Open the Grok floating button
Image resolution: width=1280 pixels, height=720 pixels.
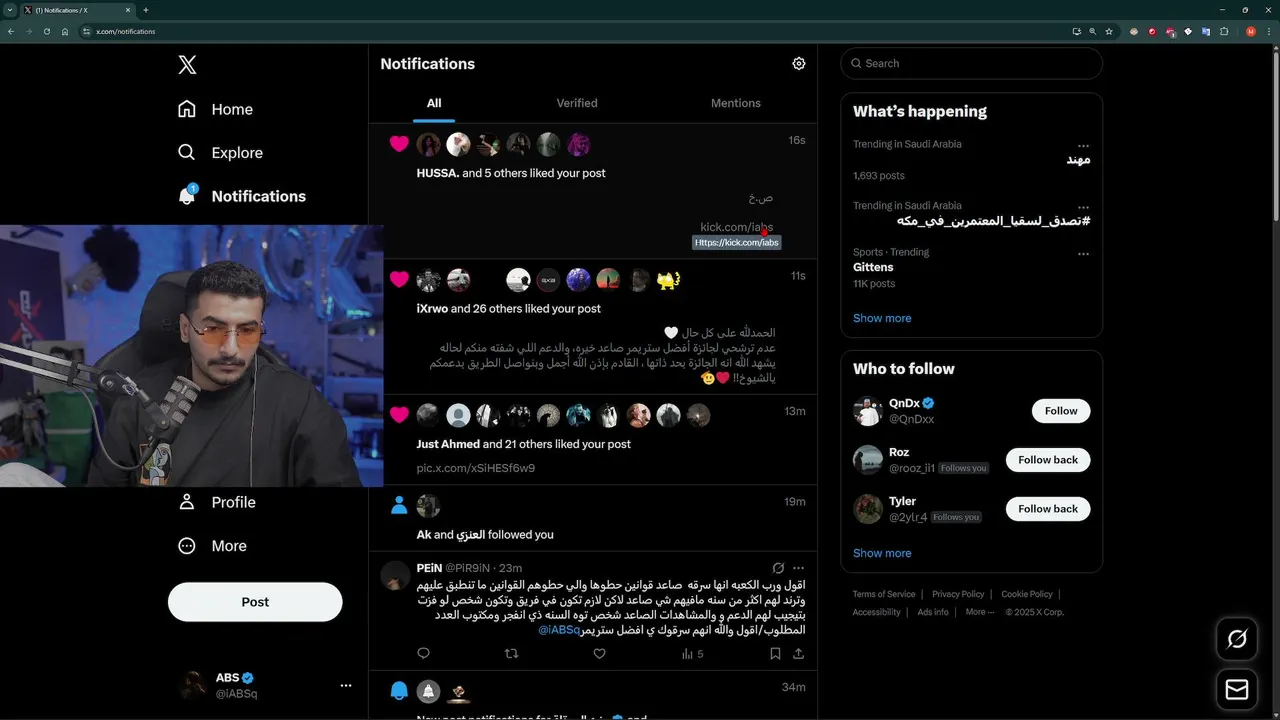(x=1237, y=639)
